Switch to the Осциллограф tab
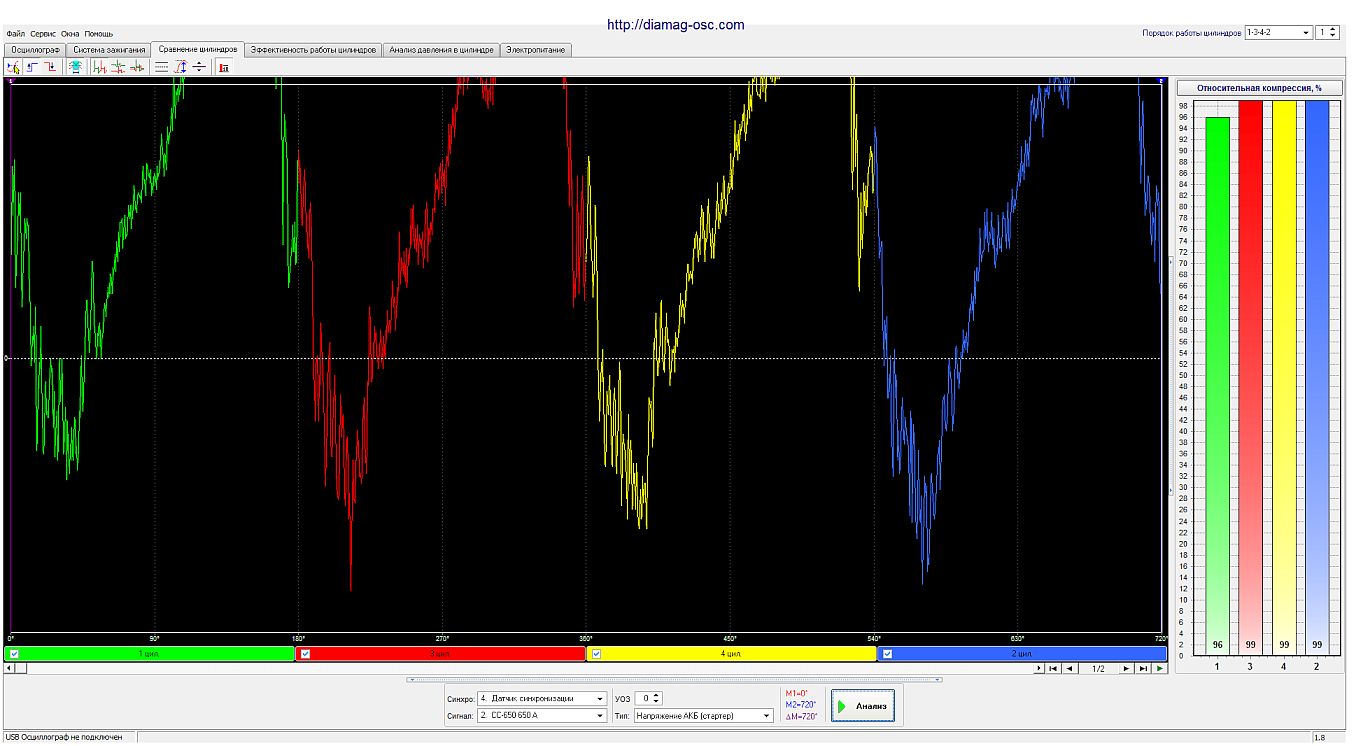The image size is (1355, 746). [x=35, y=49]
